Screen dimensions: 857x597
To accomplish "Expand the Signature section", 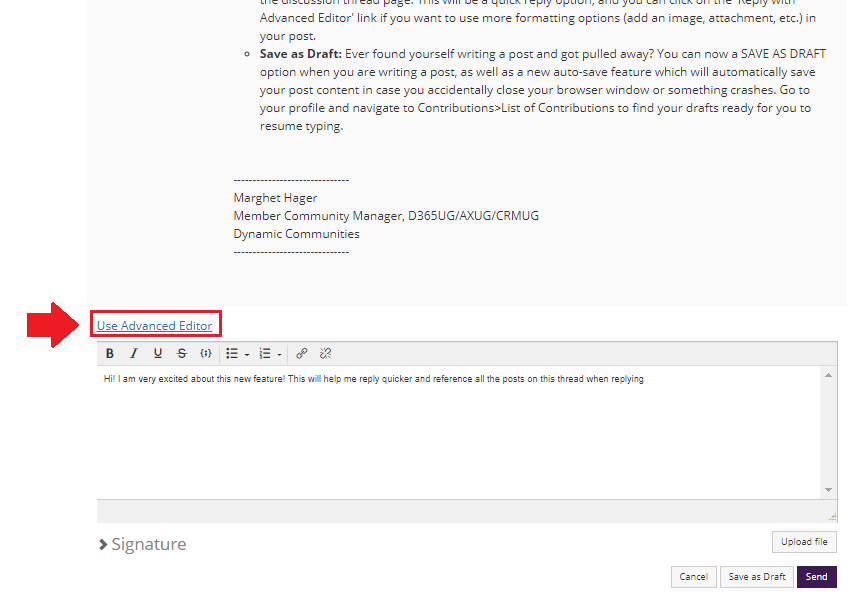I will point(143,544).
